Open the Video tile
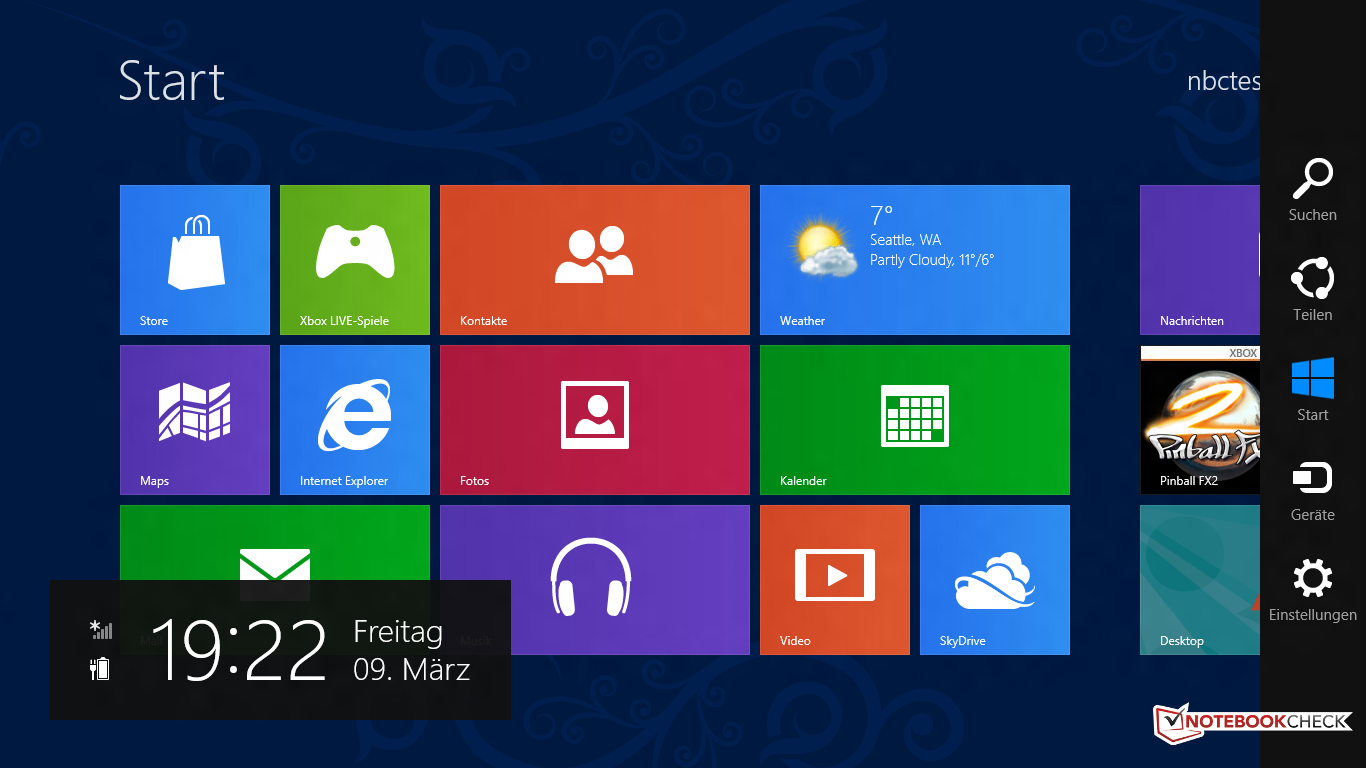This screenshot has width=1366, height=768. (835, 580)
